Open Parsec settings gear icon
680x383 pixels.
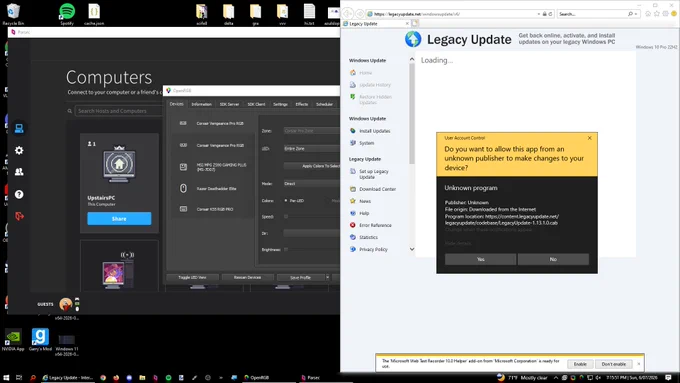(19, 150)
